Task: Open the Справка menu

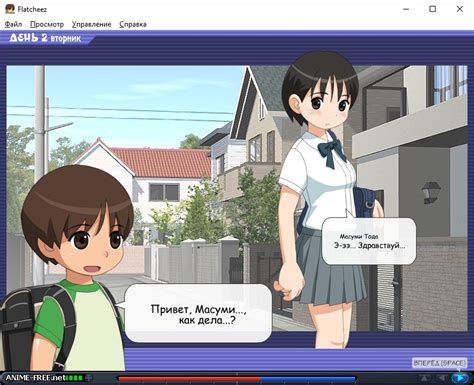Action: [x=133, y=24]
